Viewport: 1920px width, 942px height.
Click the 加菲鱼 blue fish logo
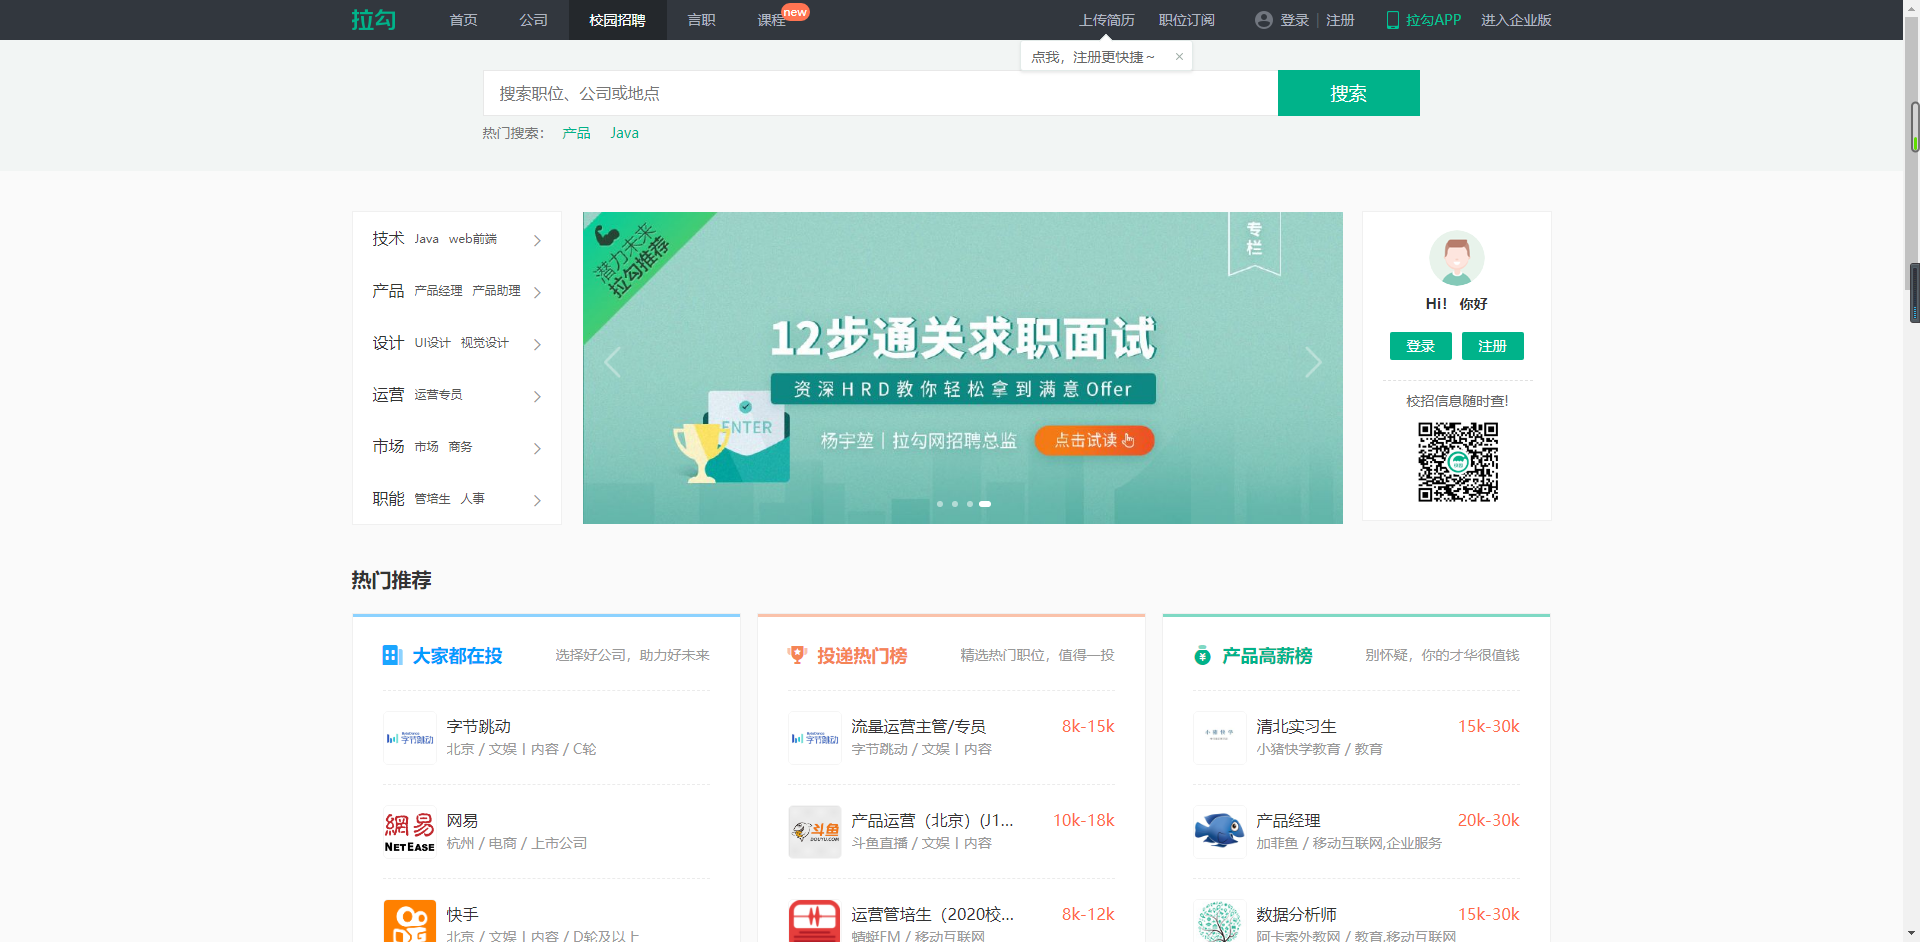pos(1220,832)
